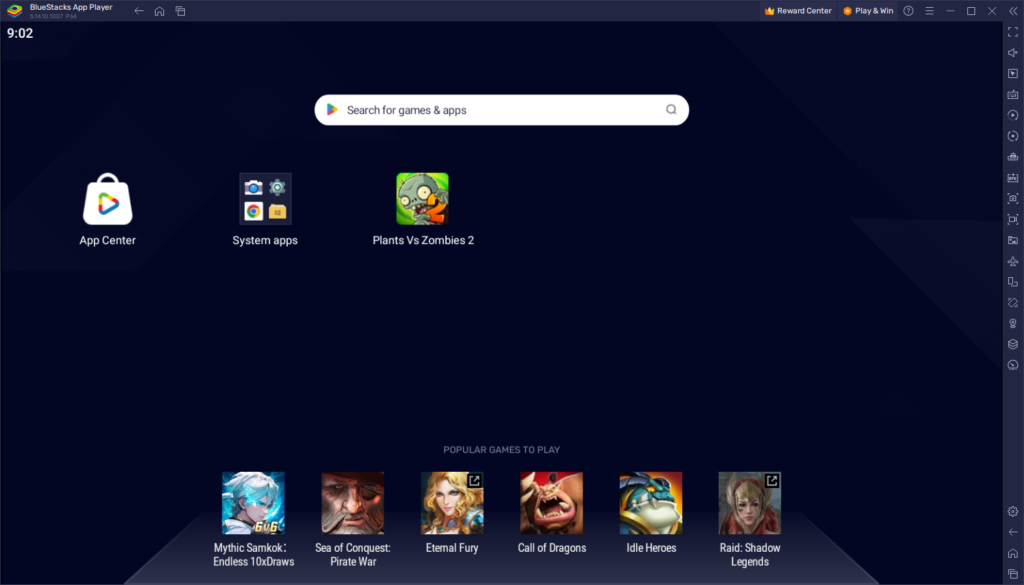Click the magnifier icon in search bar

671,110
